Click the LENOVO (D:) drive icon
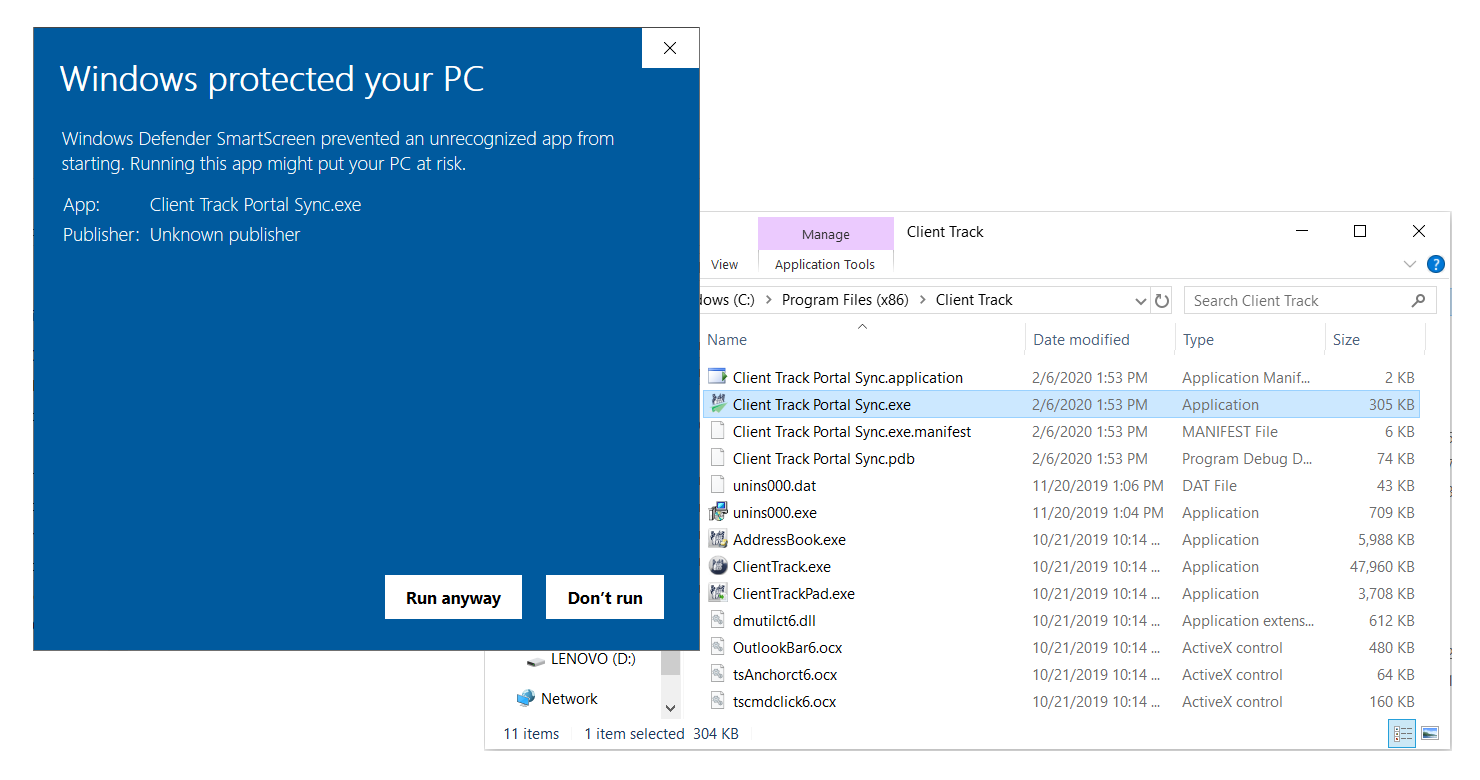The image size is (1480, 780). [535, 661]
